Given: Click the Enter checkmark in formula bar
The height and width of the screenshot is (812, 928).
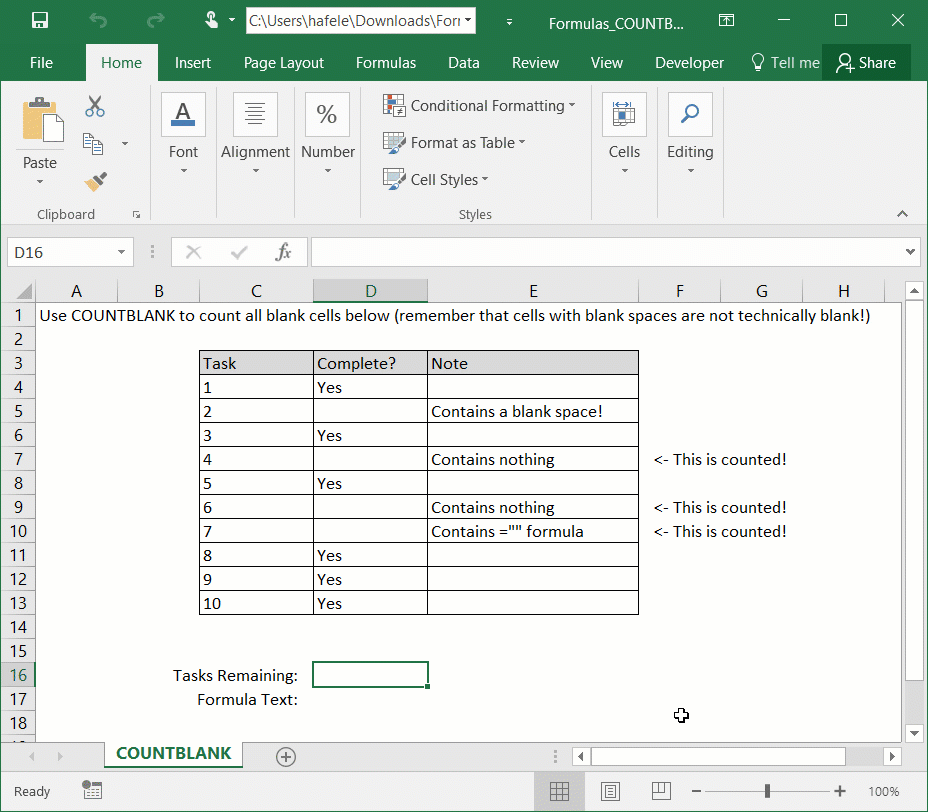Looking at the screenshot, I should [239, 253].
